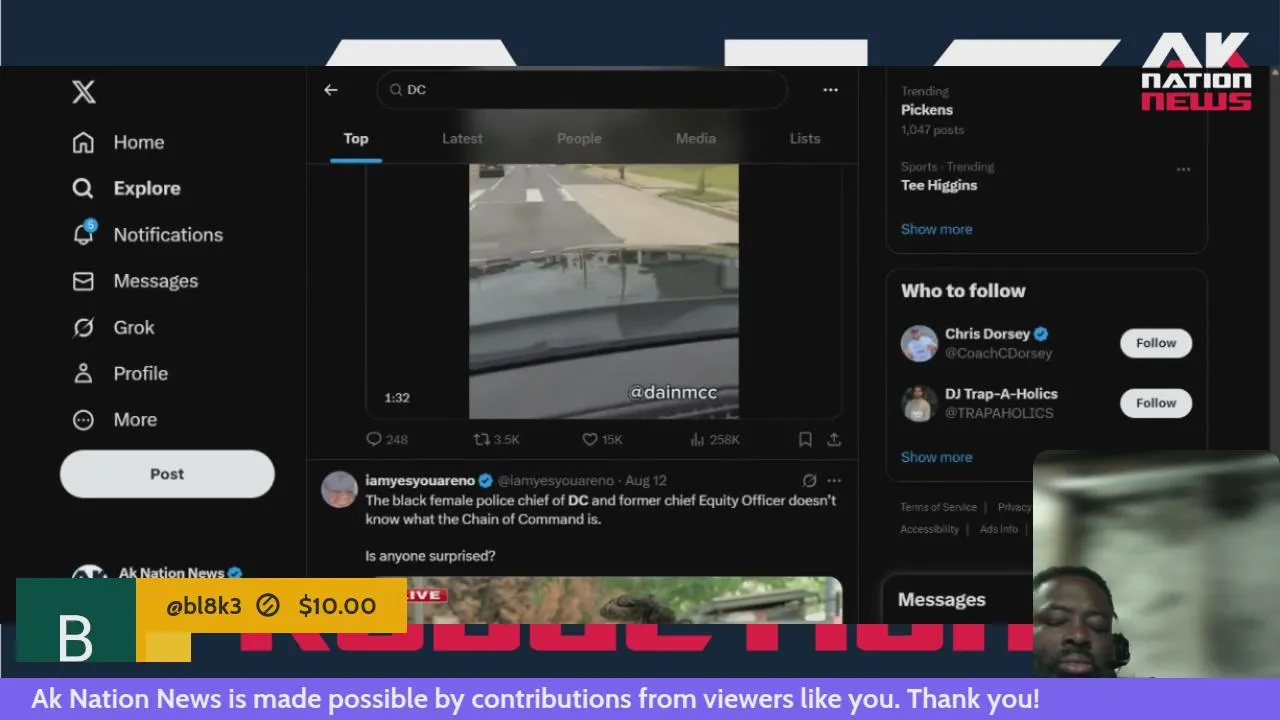Open the Home page icon
The height and width of the screenshot is (720, 1280).
(x=84, y=142)
